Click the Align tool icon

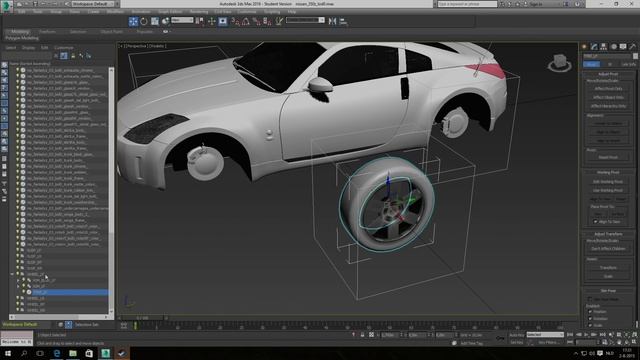click(x=343, y=21)
